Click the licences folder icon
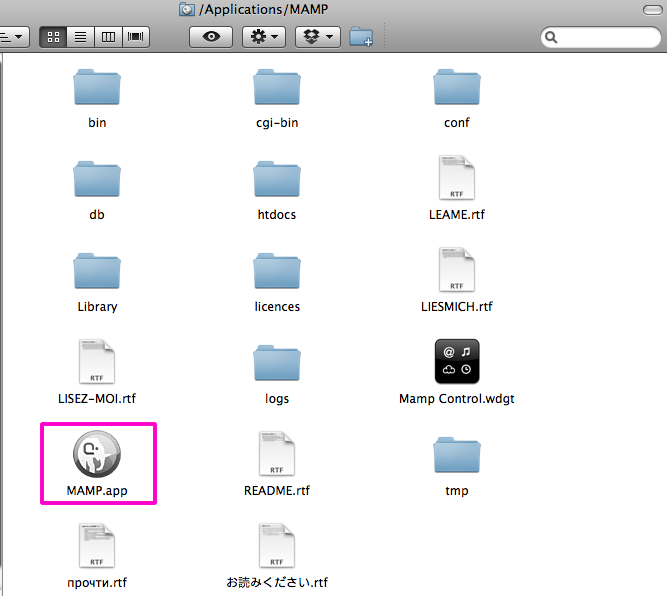 click(277, 271)
